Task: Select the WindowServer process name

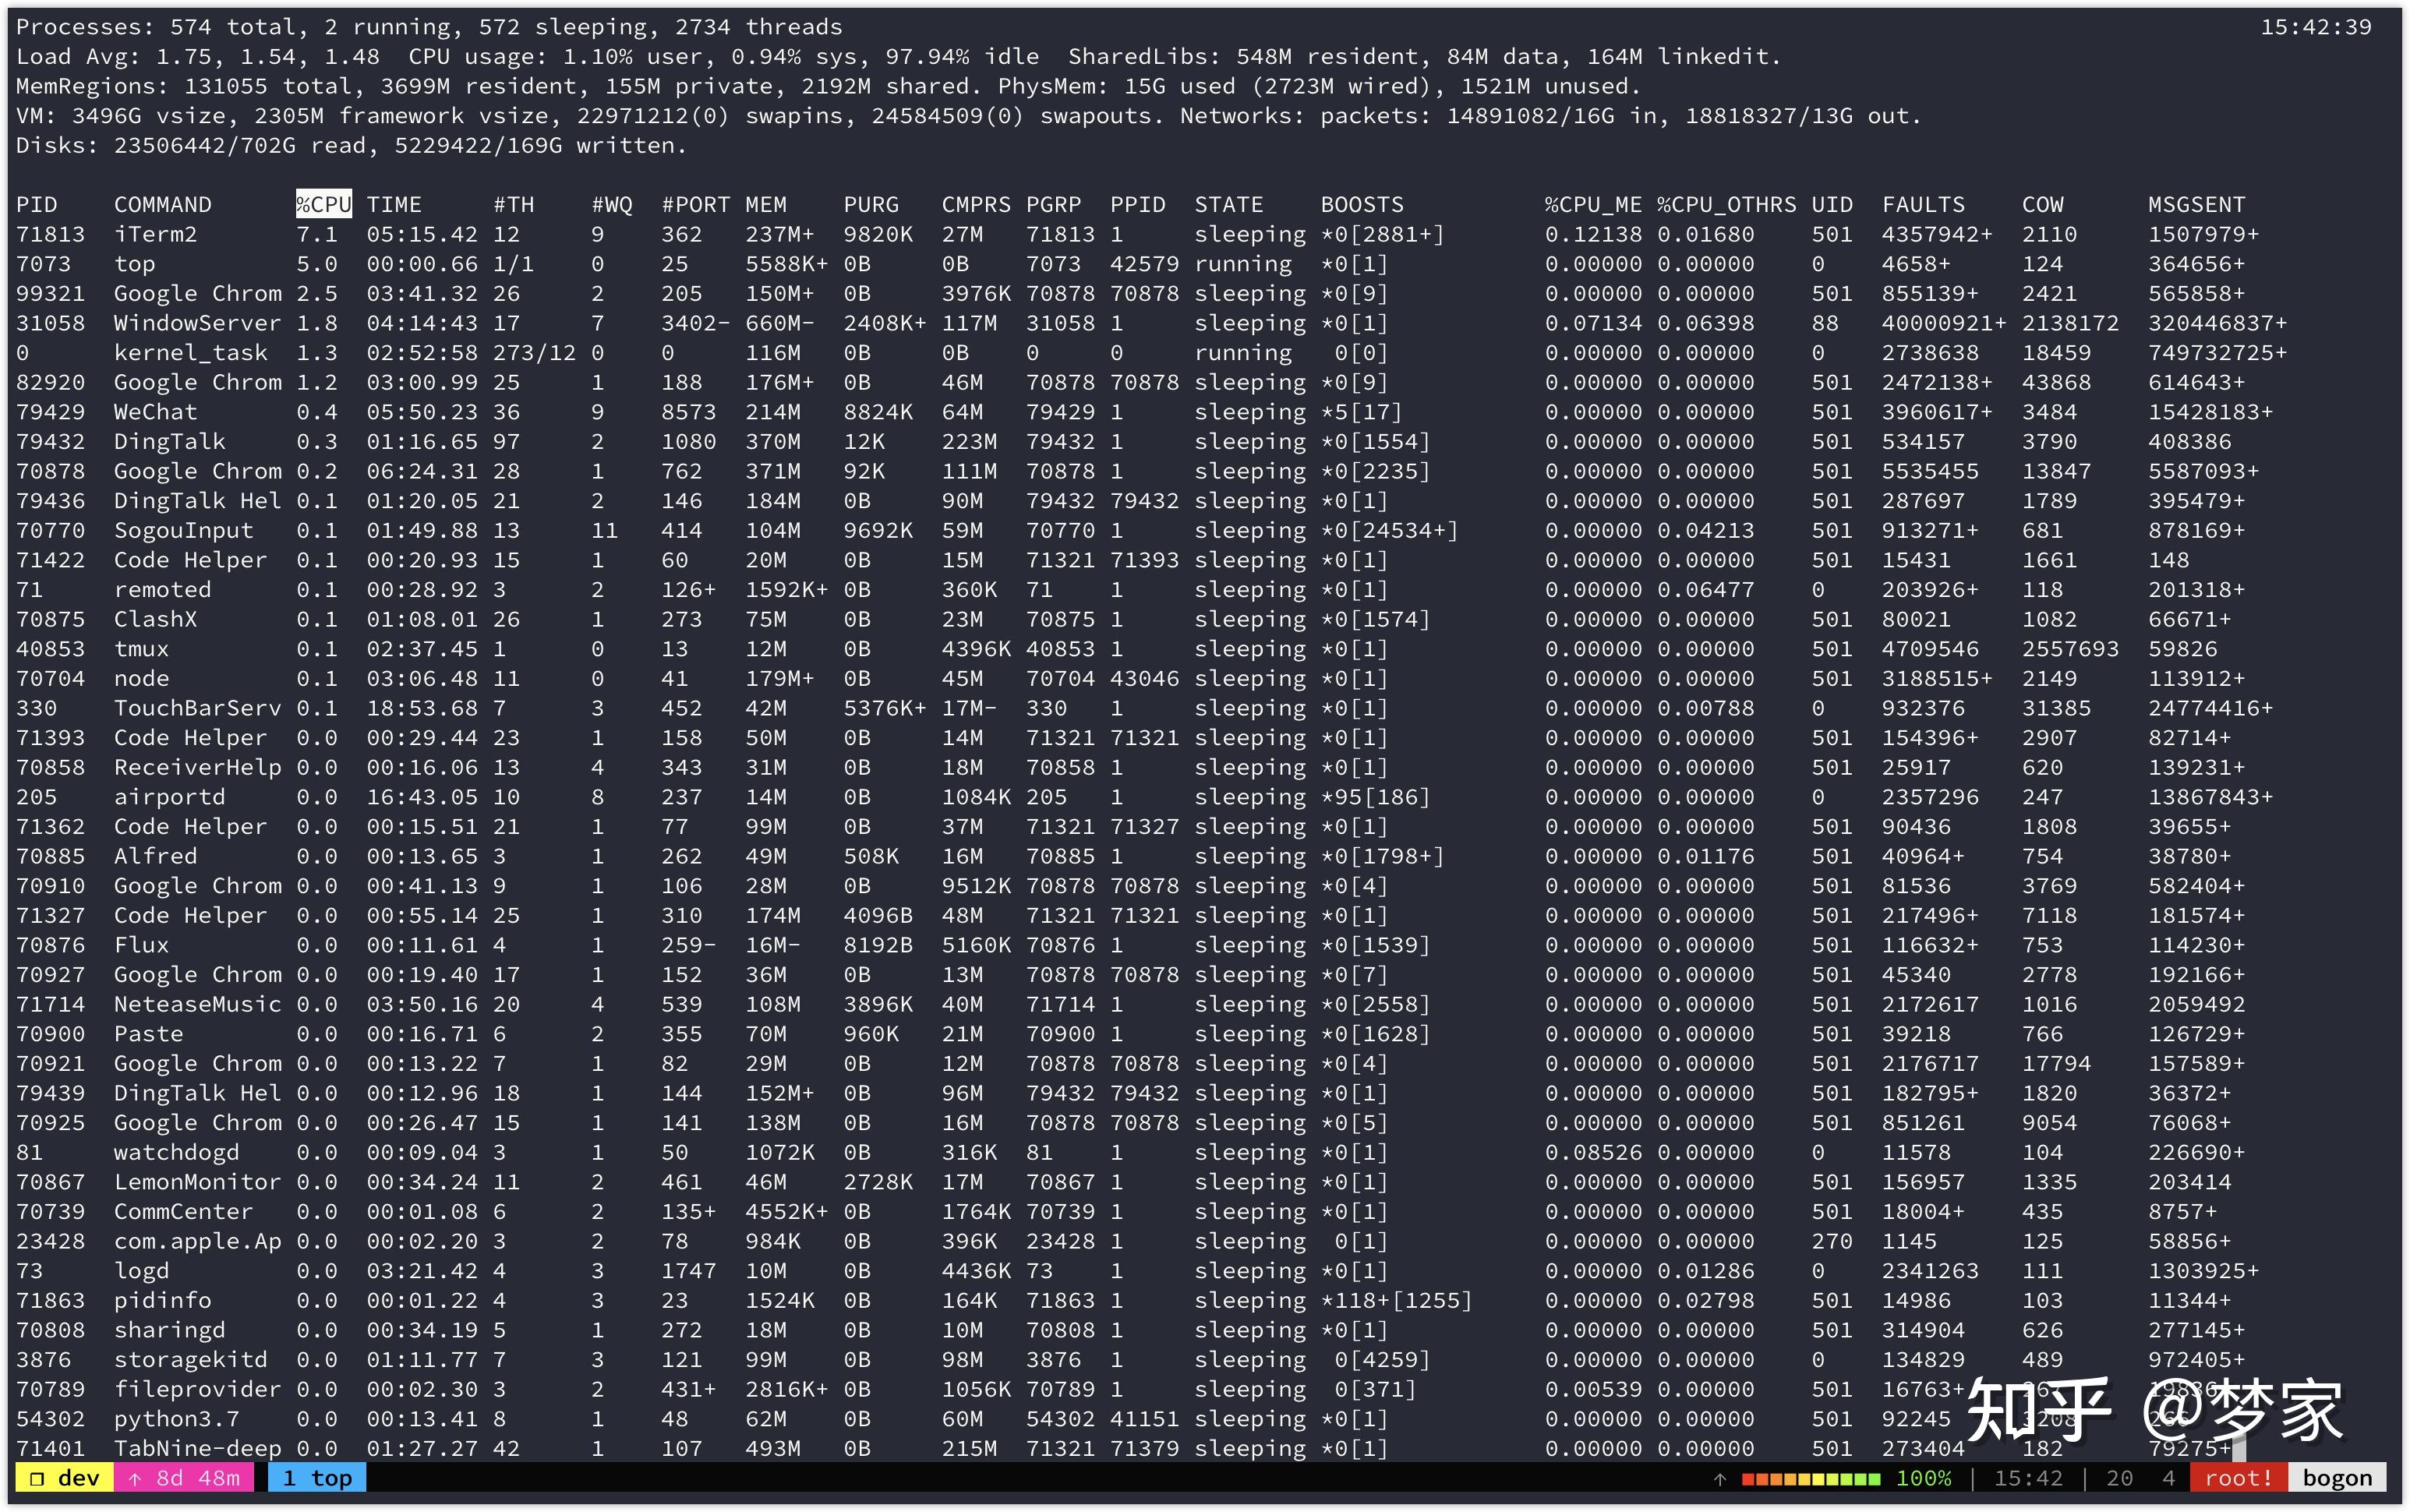Action: click(x=196, y=323)
